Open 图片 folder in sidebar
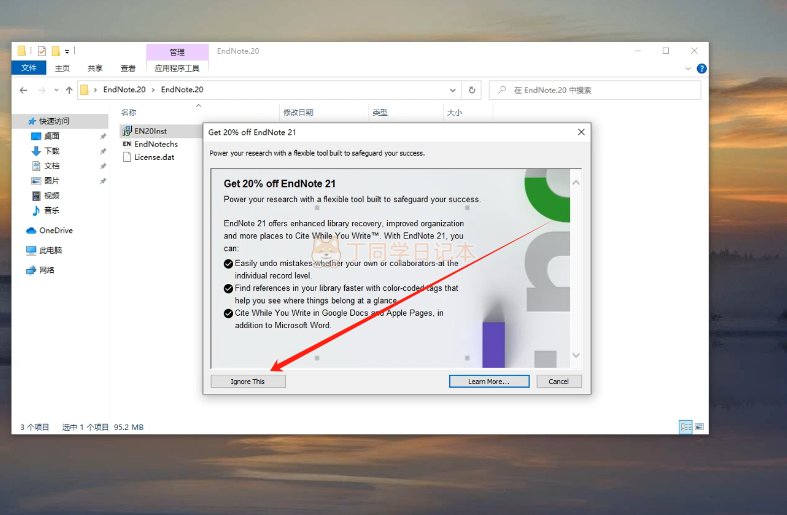This screenshot has height=515, width=787. pyautogui.click(x=52, y=181)
